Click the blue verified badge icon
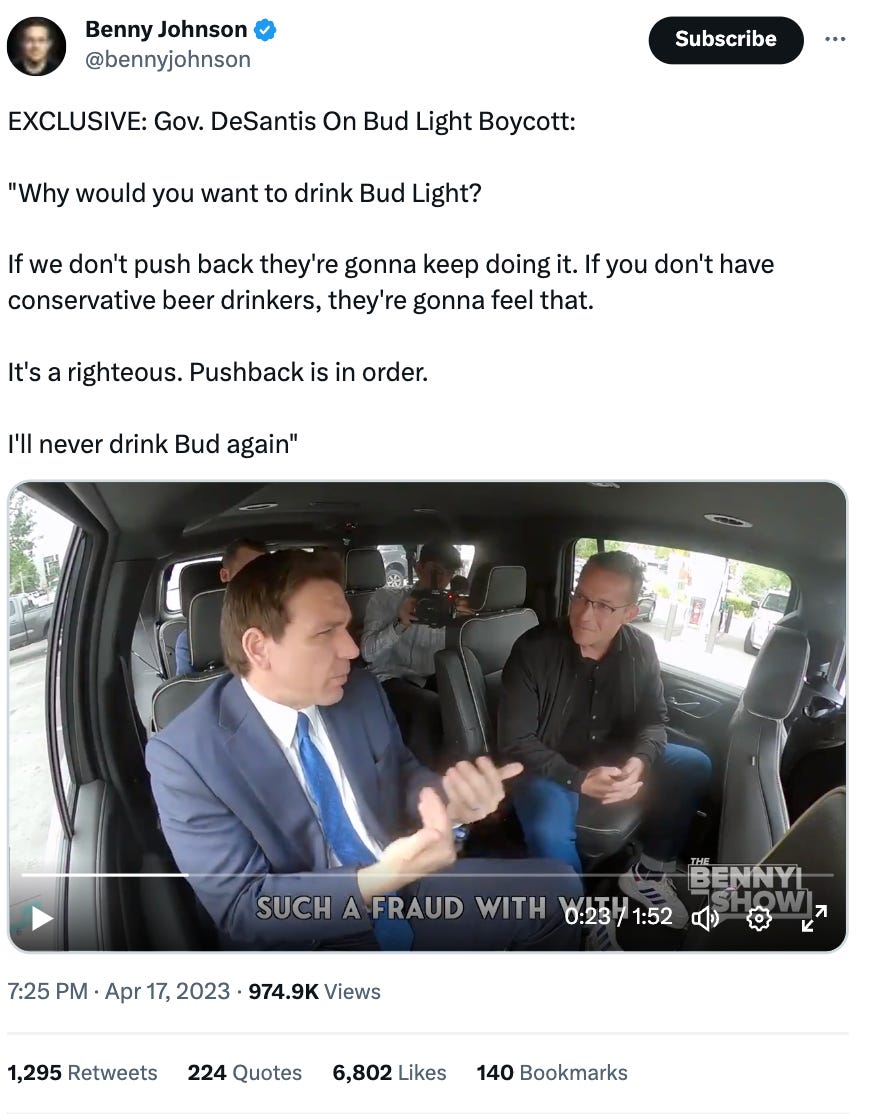 266,31
